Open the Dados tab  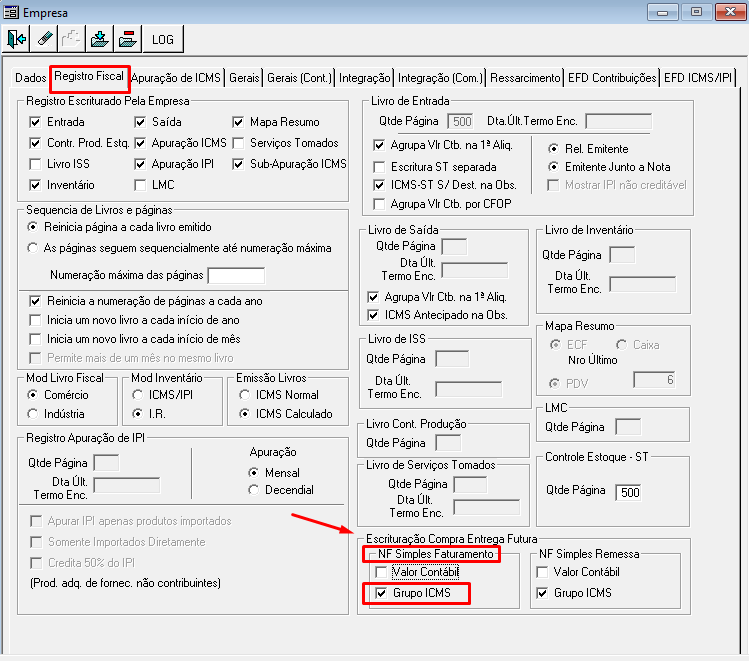click(x=30, y=78)
